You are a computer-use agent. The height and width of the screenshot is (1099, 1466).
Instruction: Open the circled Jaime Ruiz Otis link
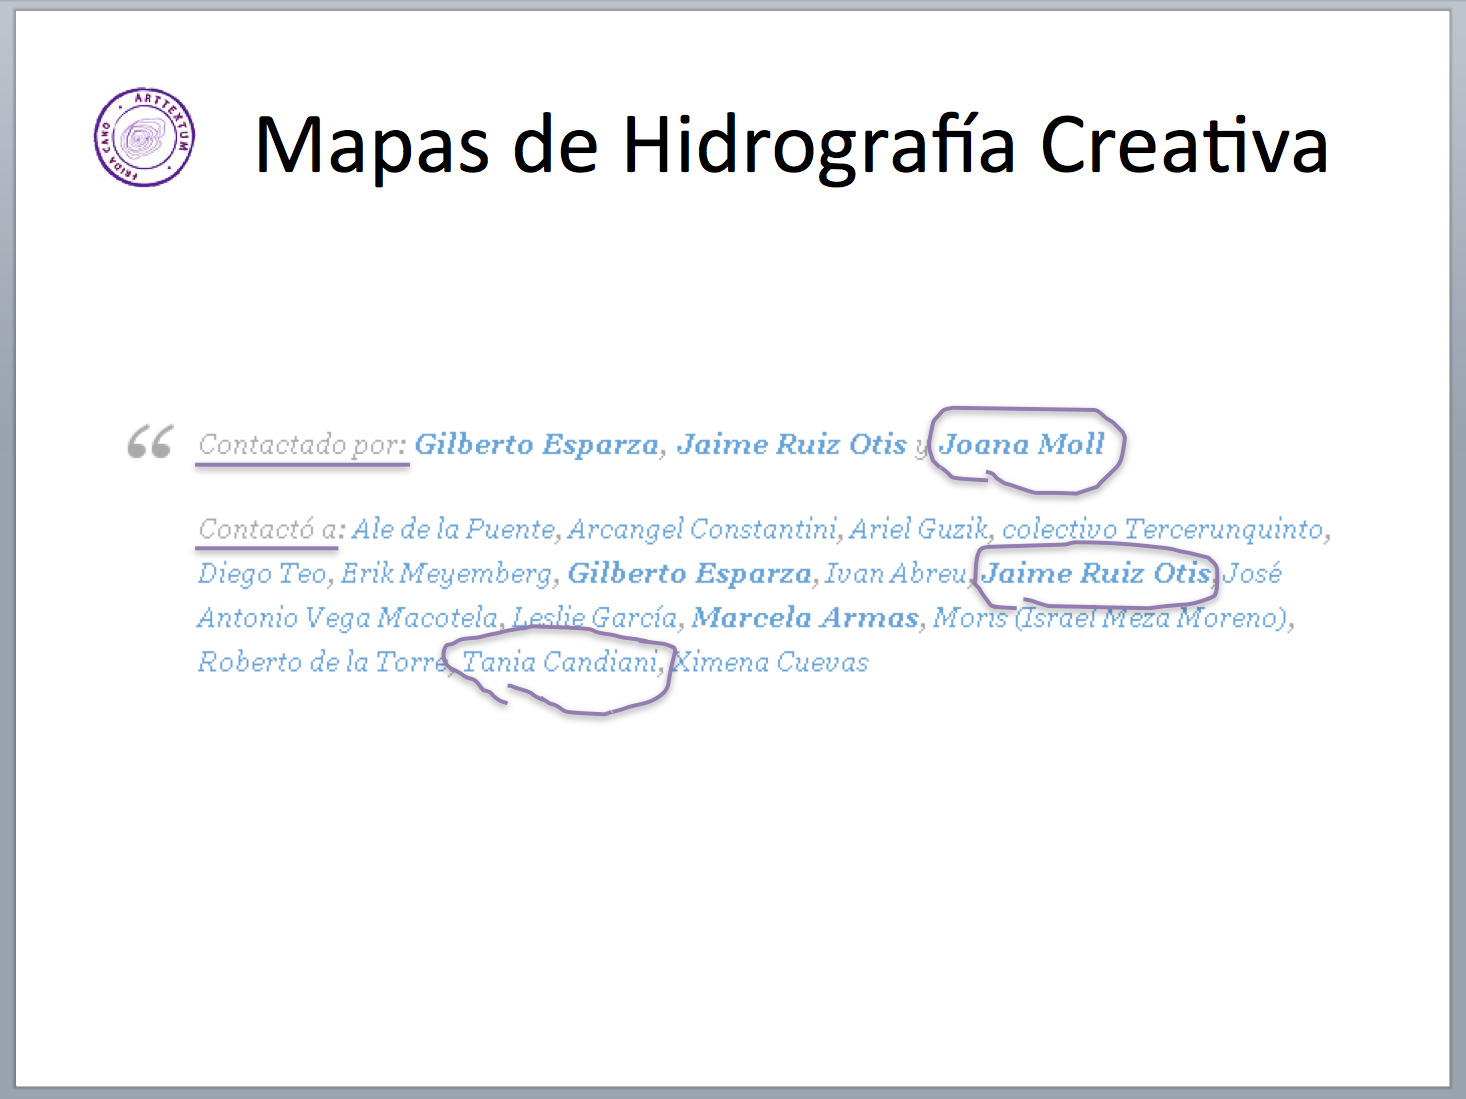(x=1095, y=574)
